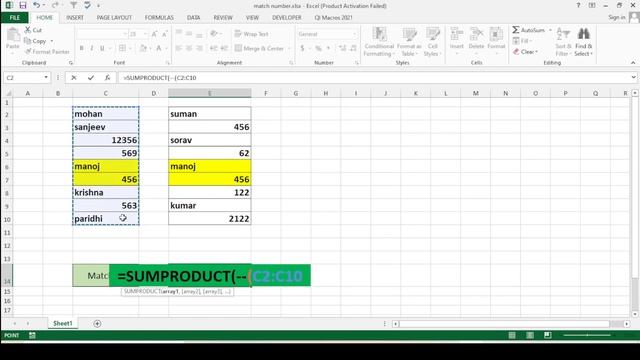640x360 pixels.
Task: Save the workbook with the floppy disk icon
Action: click(22, 6)
